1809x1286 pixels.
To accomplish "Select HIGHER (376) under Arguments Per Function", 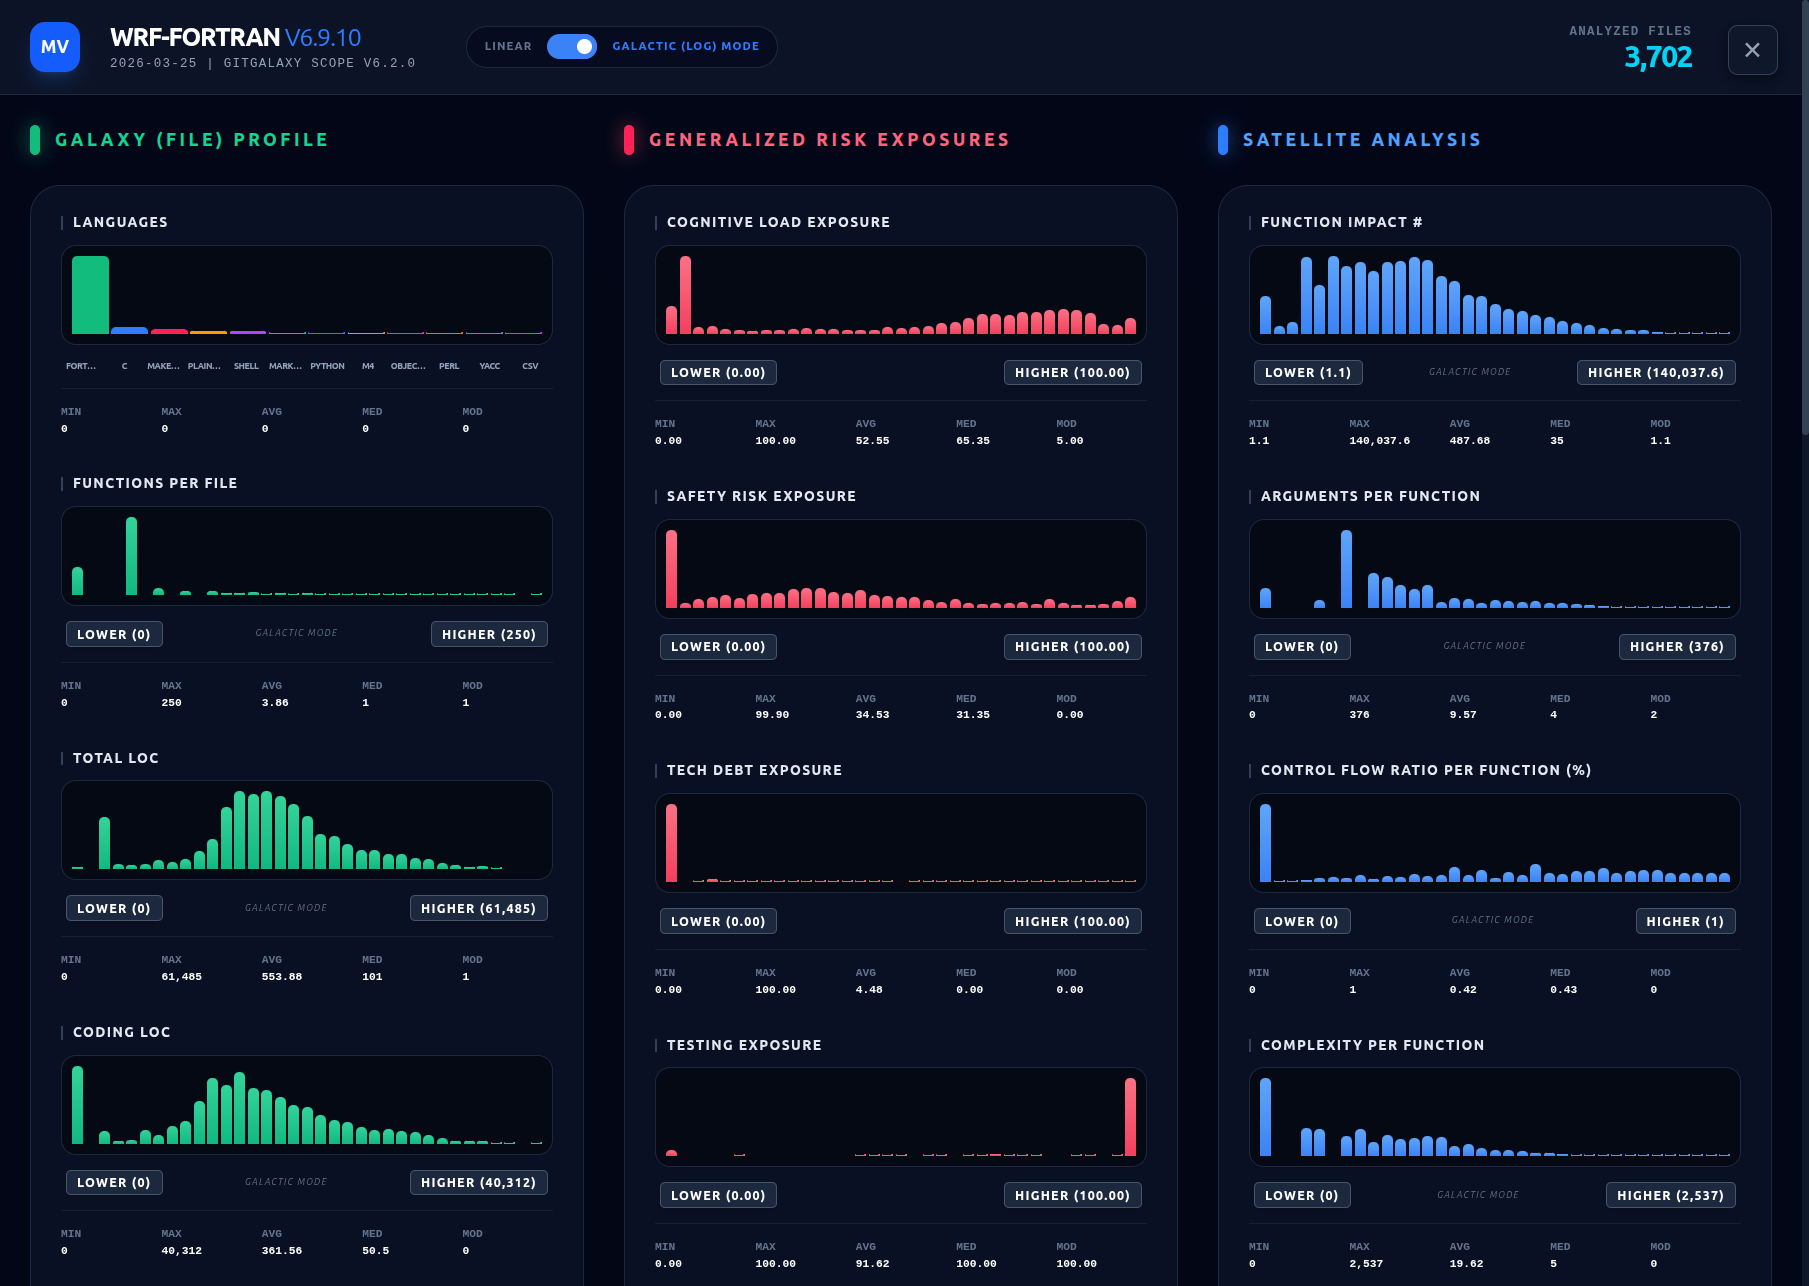I will coord(1676,646).
